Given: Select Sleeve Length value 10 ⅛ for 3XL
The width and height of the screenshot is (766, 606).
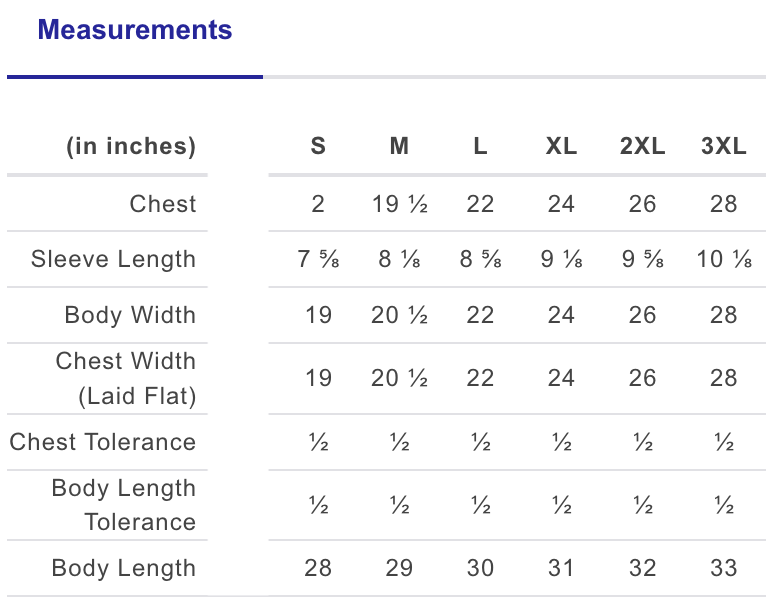Looking at the screenshot, I should [724, 259].
